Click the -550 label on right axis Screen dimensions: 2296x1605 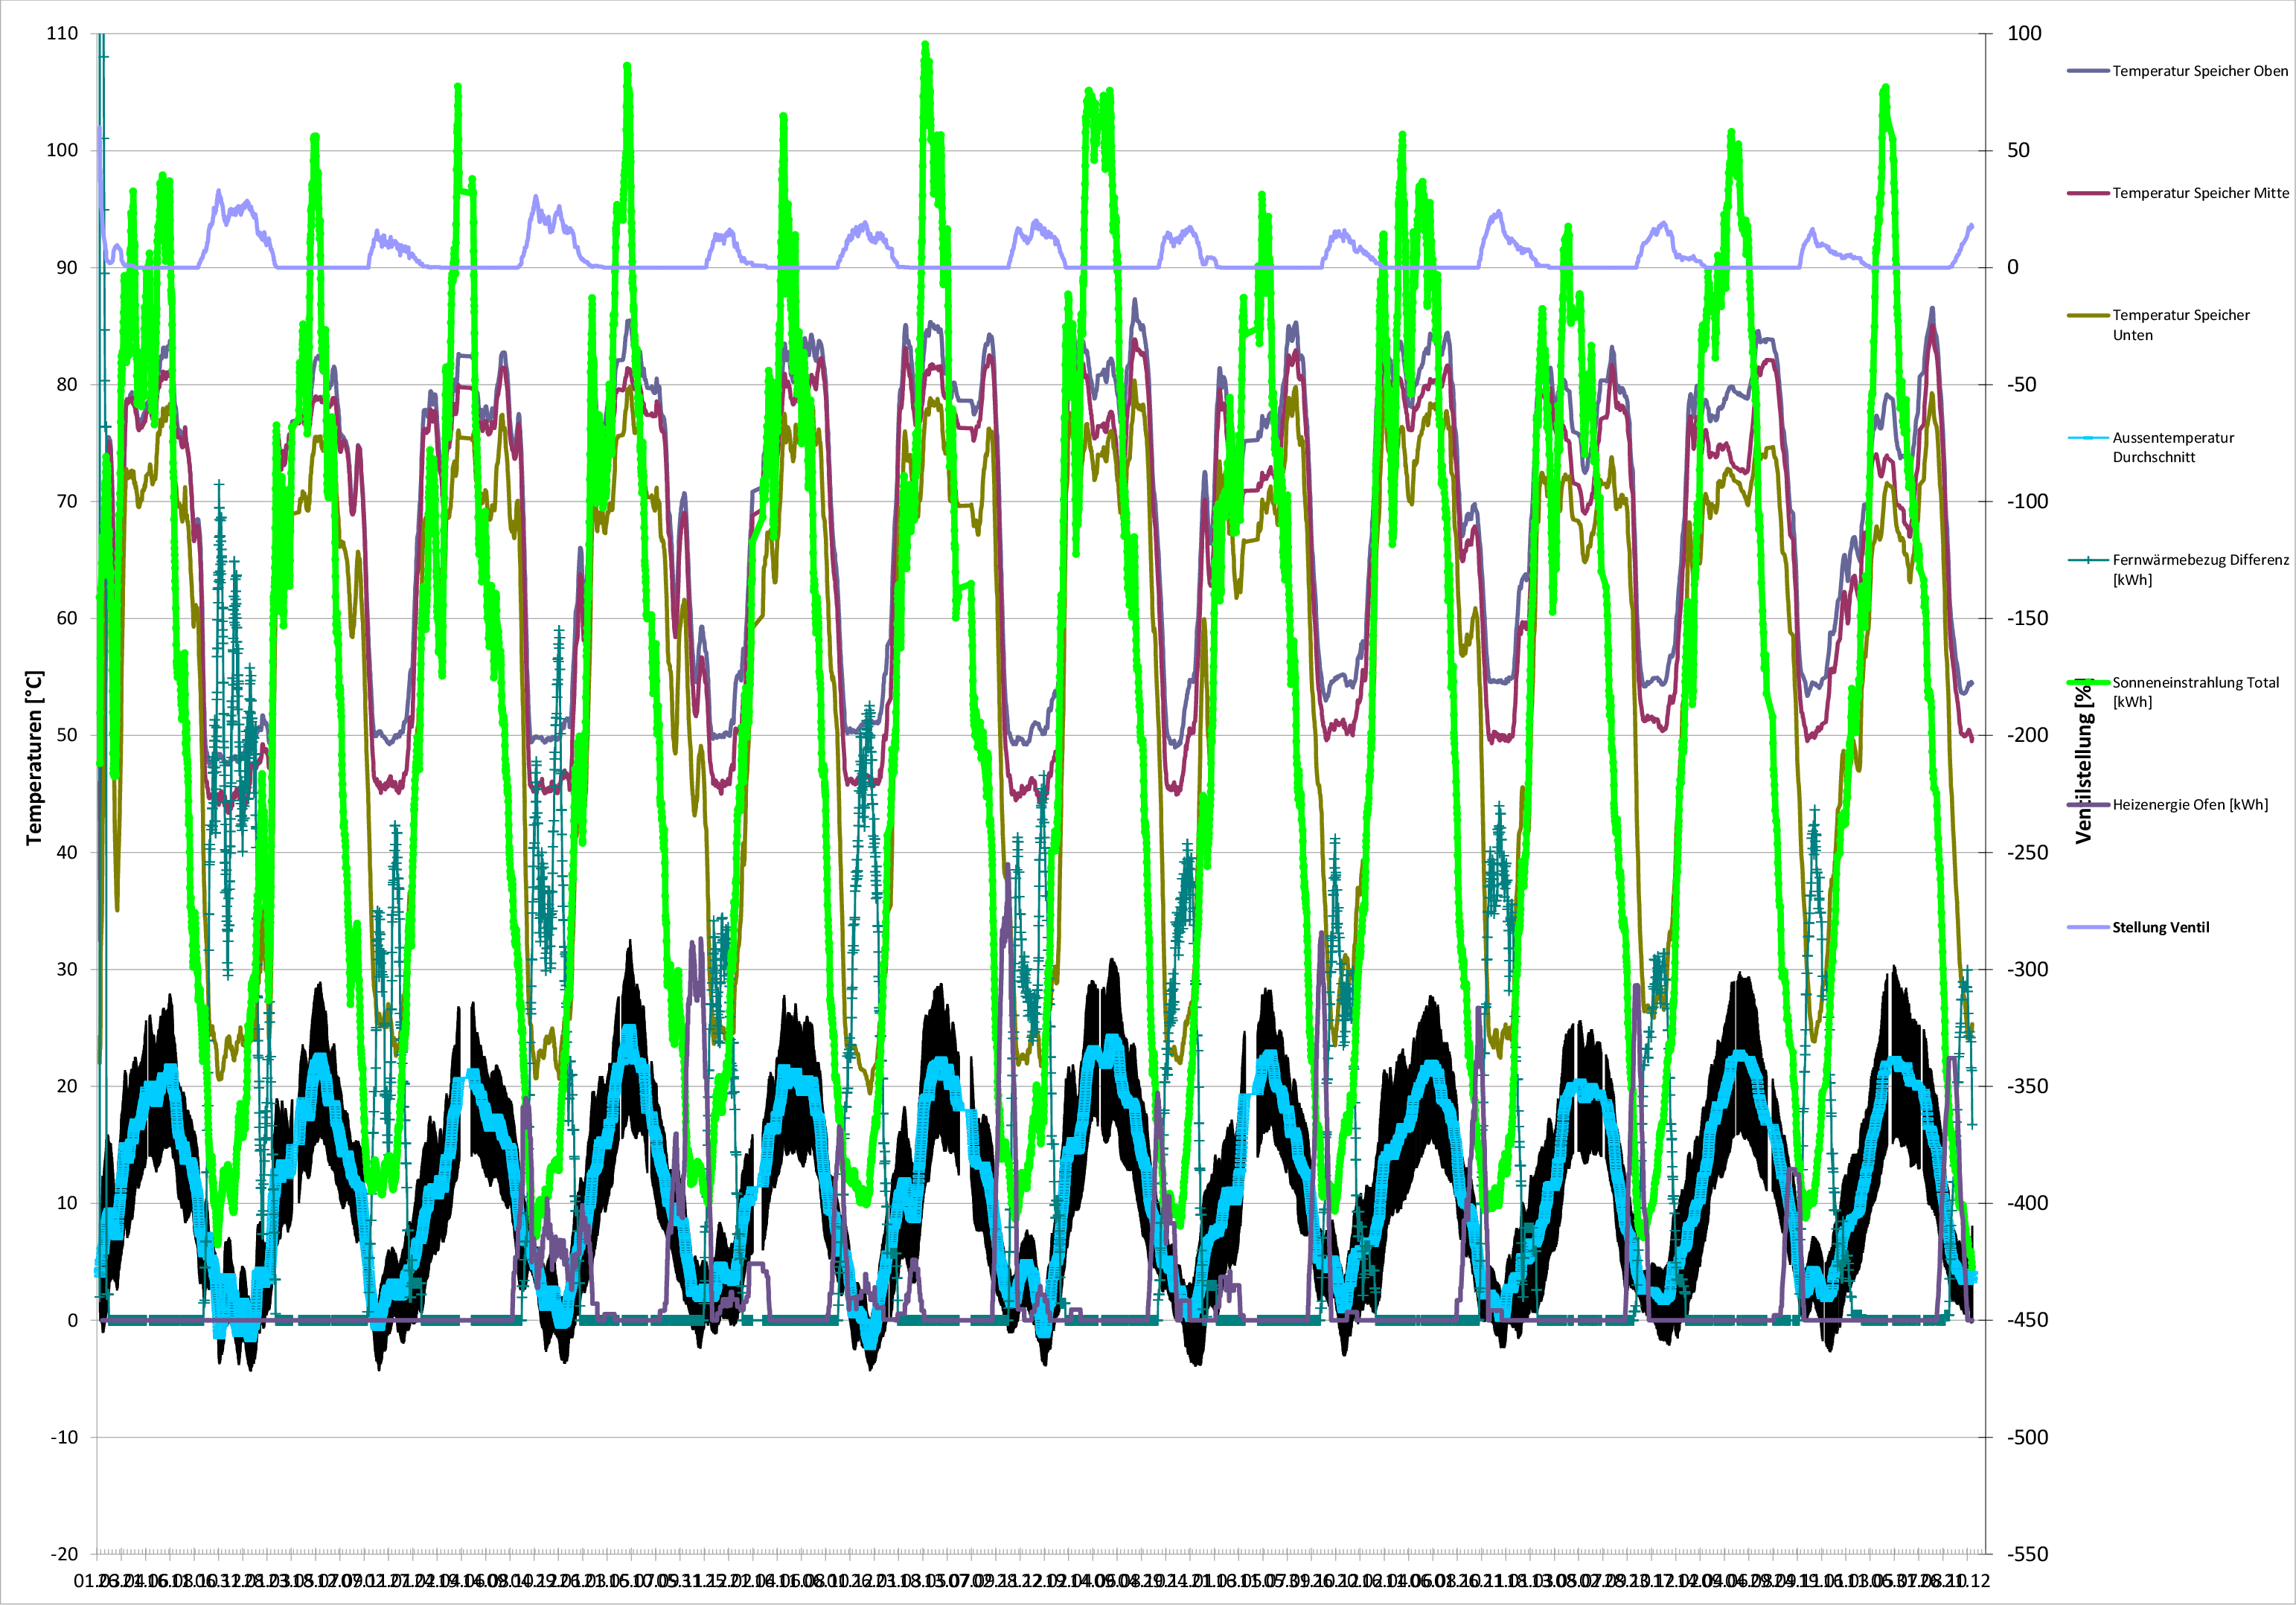pos(2027,1553)
